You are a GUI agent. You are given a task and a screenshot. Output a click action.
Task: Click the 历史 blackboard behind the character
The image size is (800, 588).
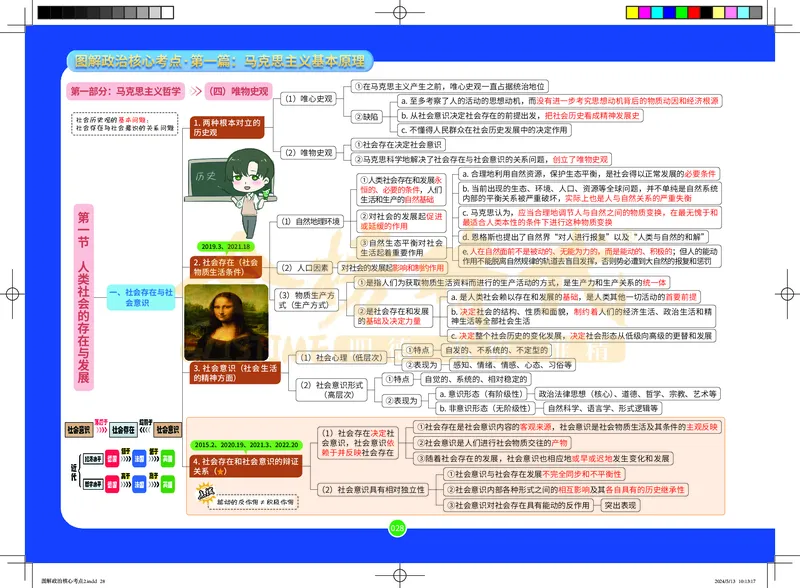pos(204,178)
